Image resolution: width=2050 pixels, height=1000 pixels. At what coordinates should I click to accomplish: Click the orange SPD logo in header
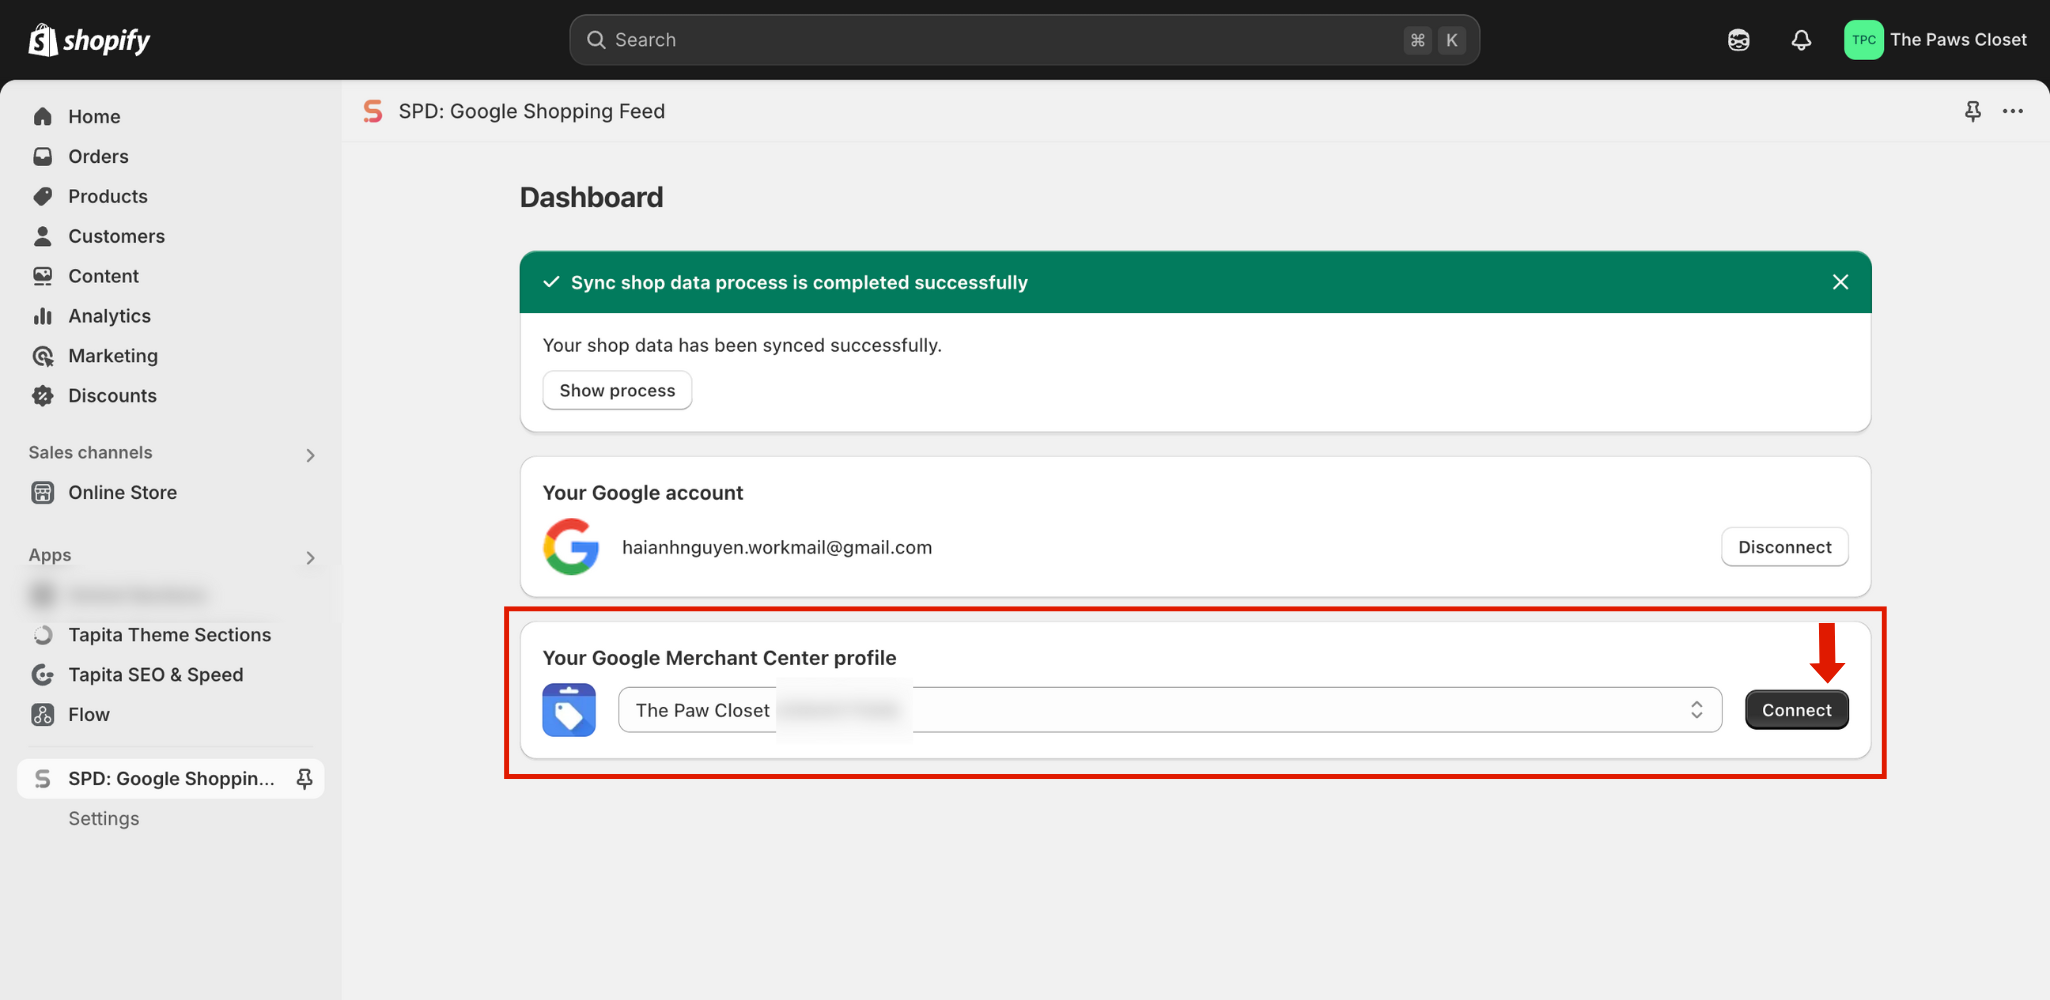click(x=373, y=111)
